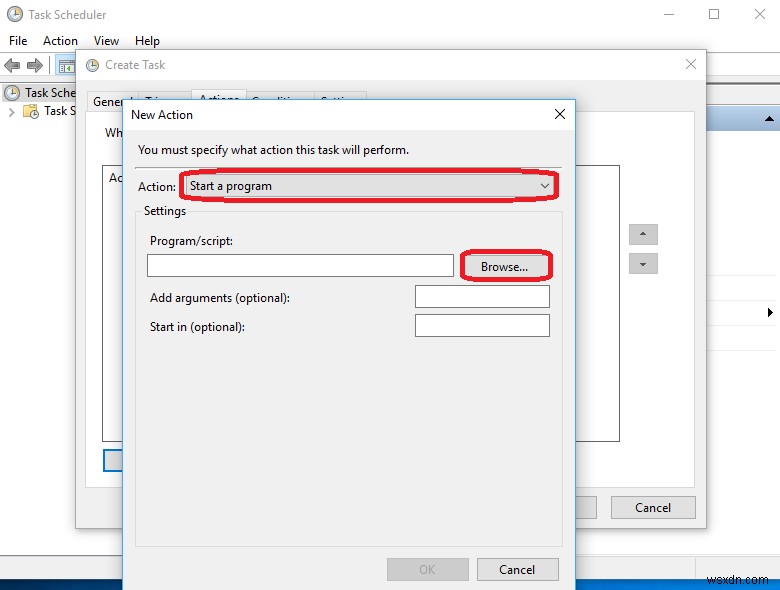Open the Action menu
This screenshot has height=590, width=780.
60,41
